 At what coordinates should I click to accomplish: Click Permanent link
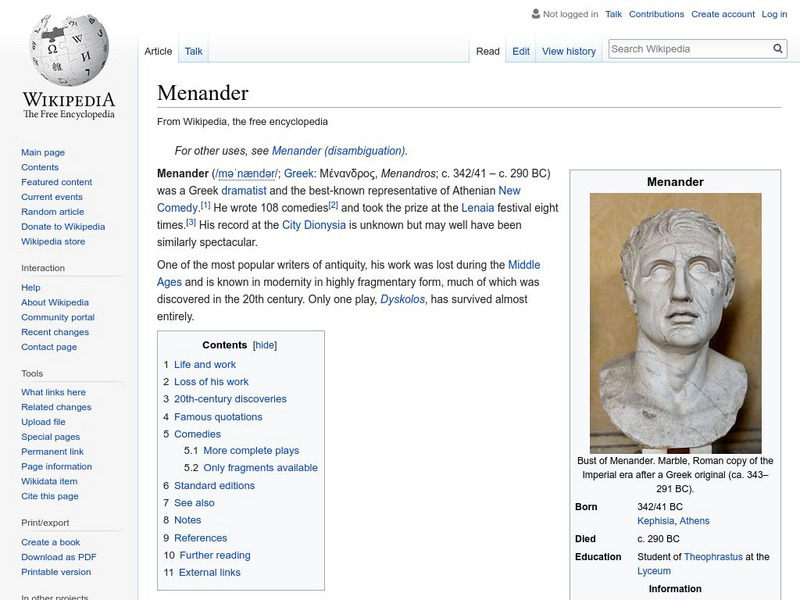[53, 452]
